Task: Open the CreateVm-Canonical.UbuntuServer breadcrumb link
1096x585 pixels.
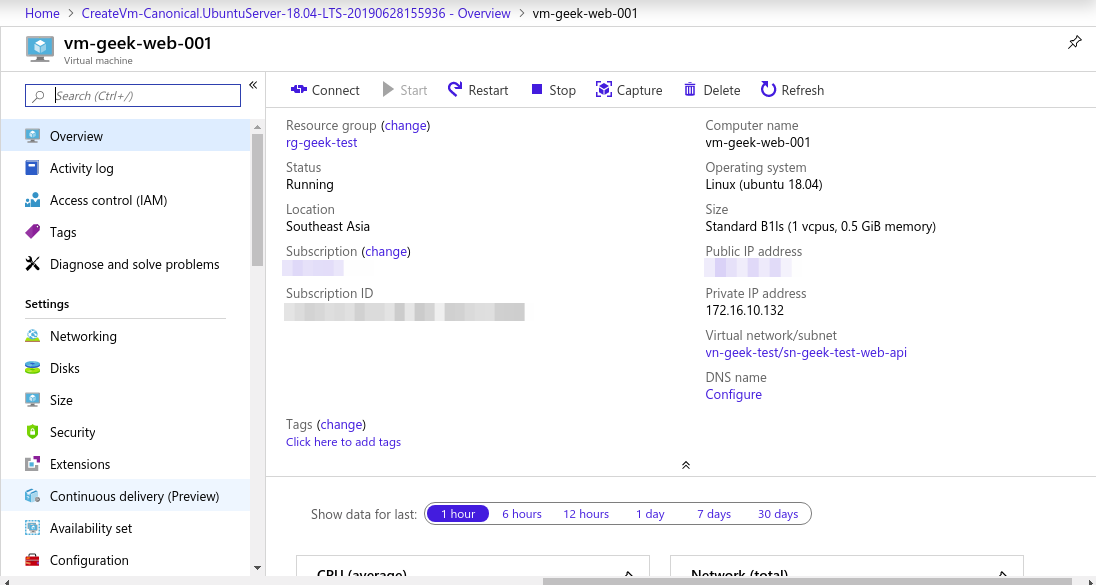Action: [x=296, y=13]
